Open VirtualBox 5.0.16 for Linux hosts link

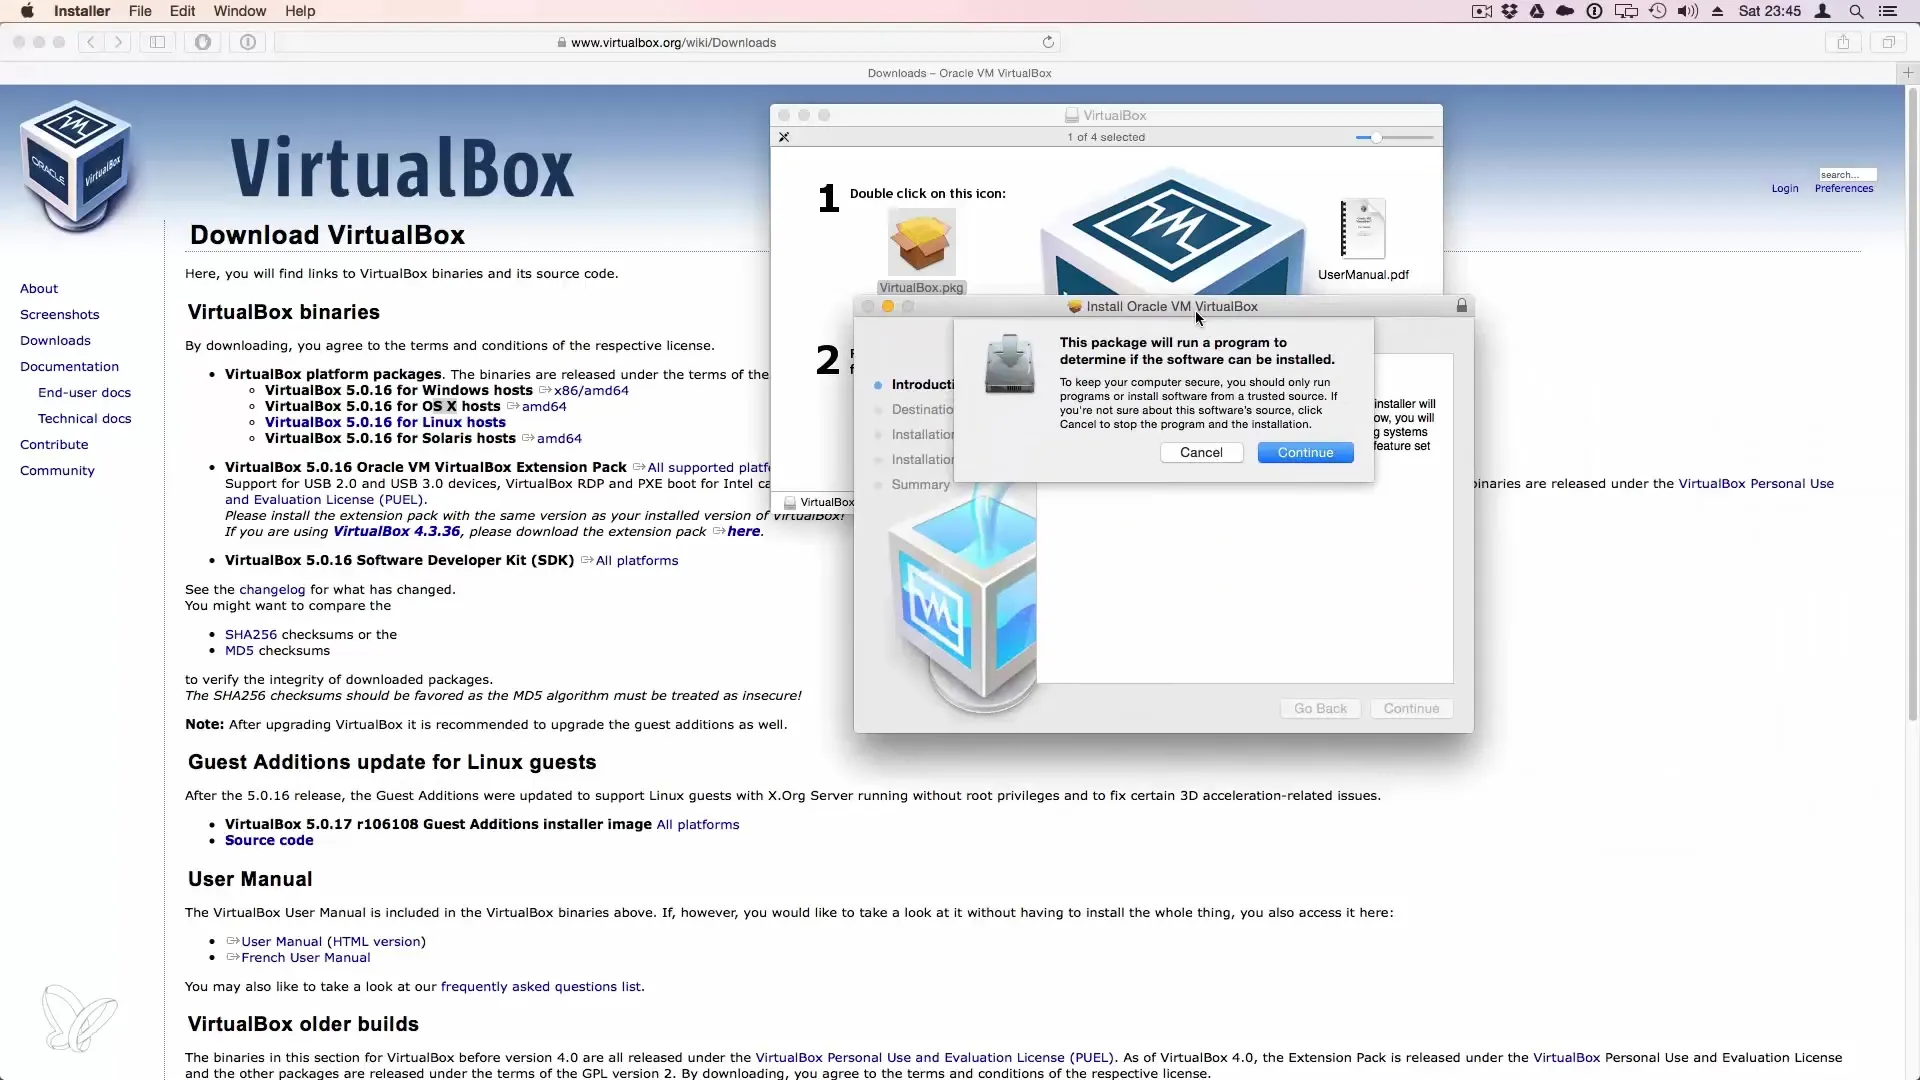[x=385, y=422]
